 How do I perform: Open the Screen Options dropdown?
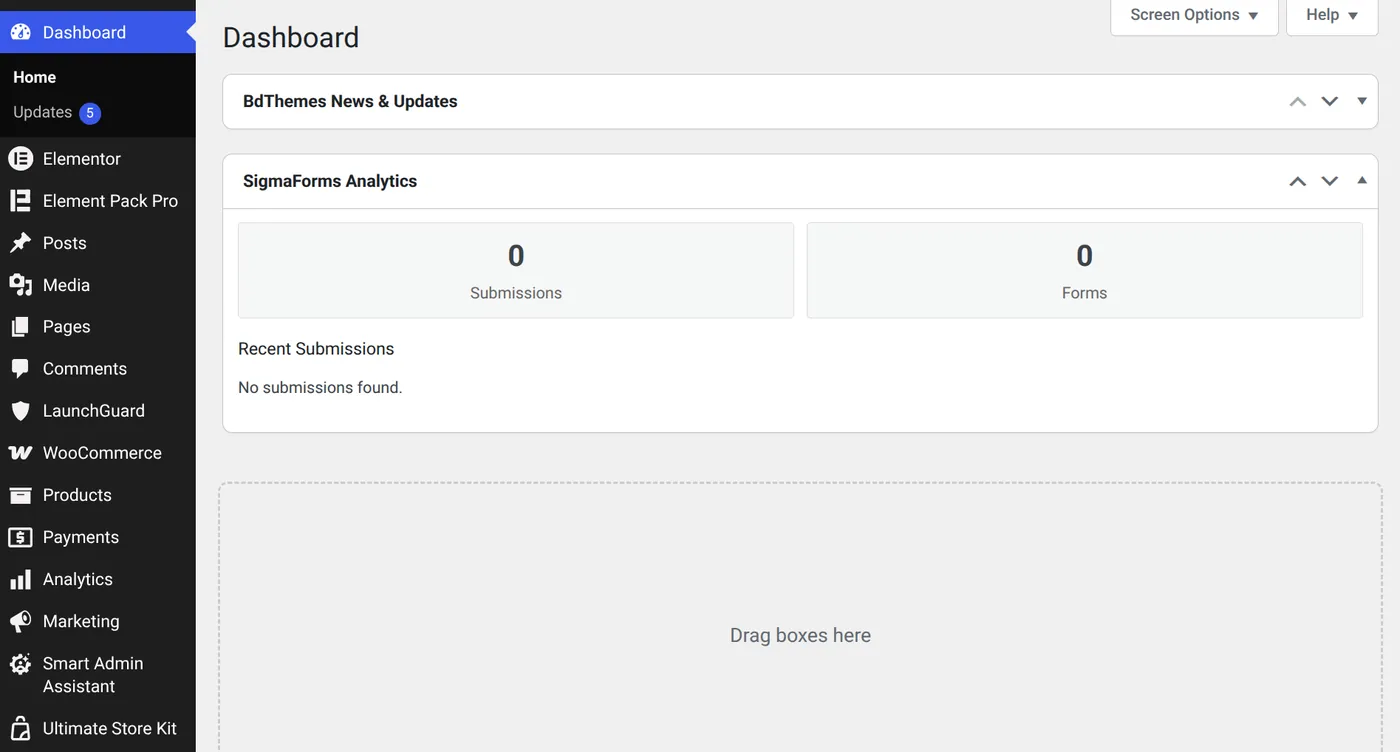click(x=1194, y=15)
